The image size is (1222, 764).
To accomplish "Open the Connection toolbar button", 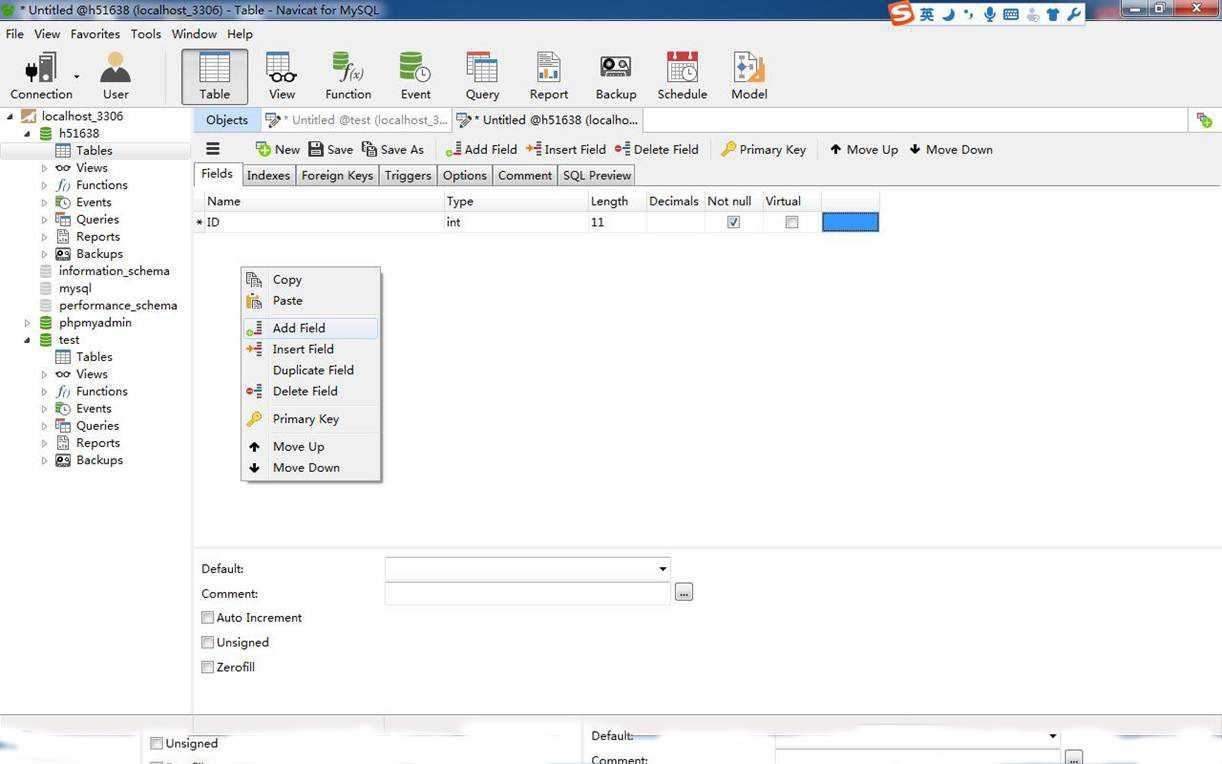I will click(x=41, y=77).
